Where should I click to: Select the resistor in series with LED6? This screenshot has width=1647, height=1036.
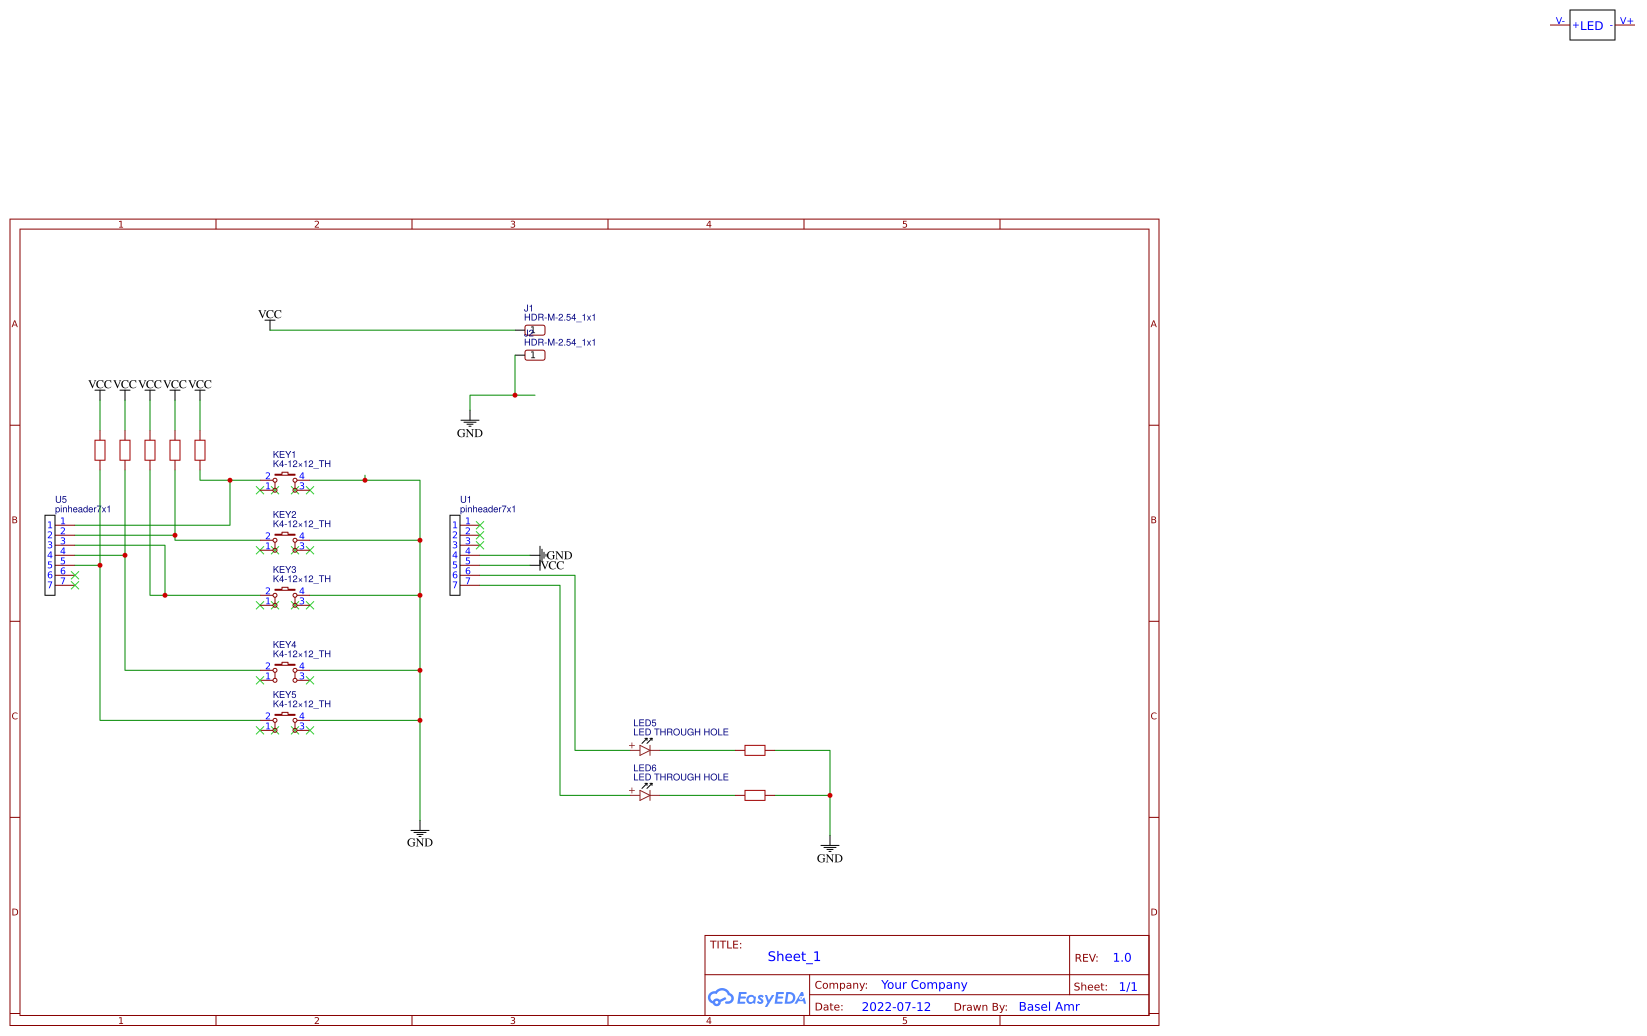point(755,795)
